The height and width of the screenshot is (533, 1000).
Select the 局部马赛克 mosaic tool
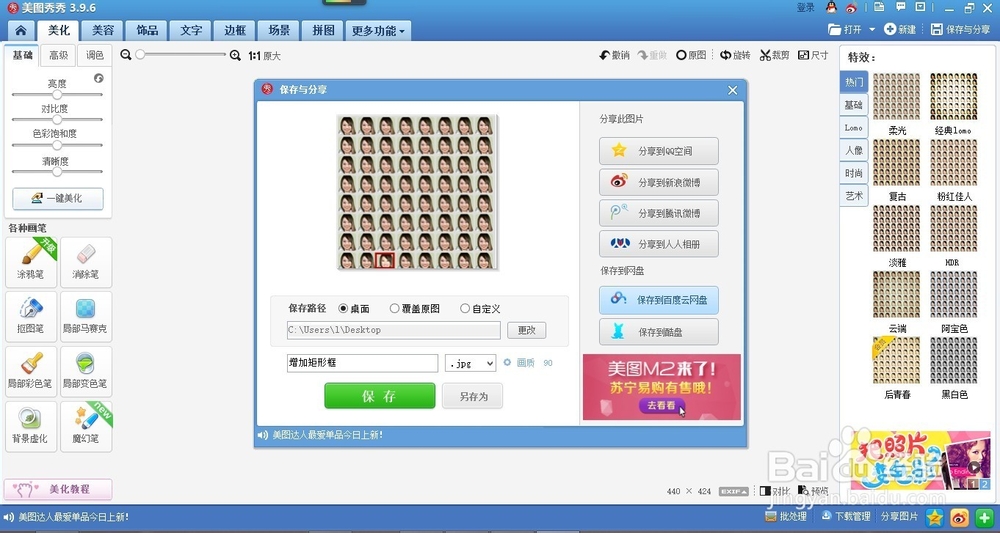[x=85, y=316]
